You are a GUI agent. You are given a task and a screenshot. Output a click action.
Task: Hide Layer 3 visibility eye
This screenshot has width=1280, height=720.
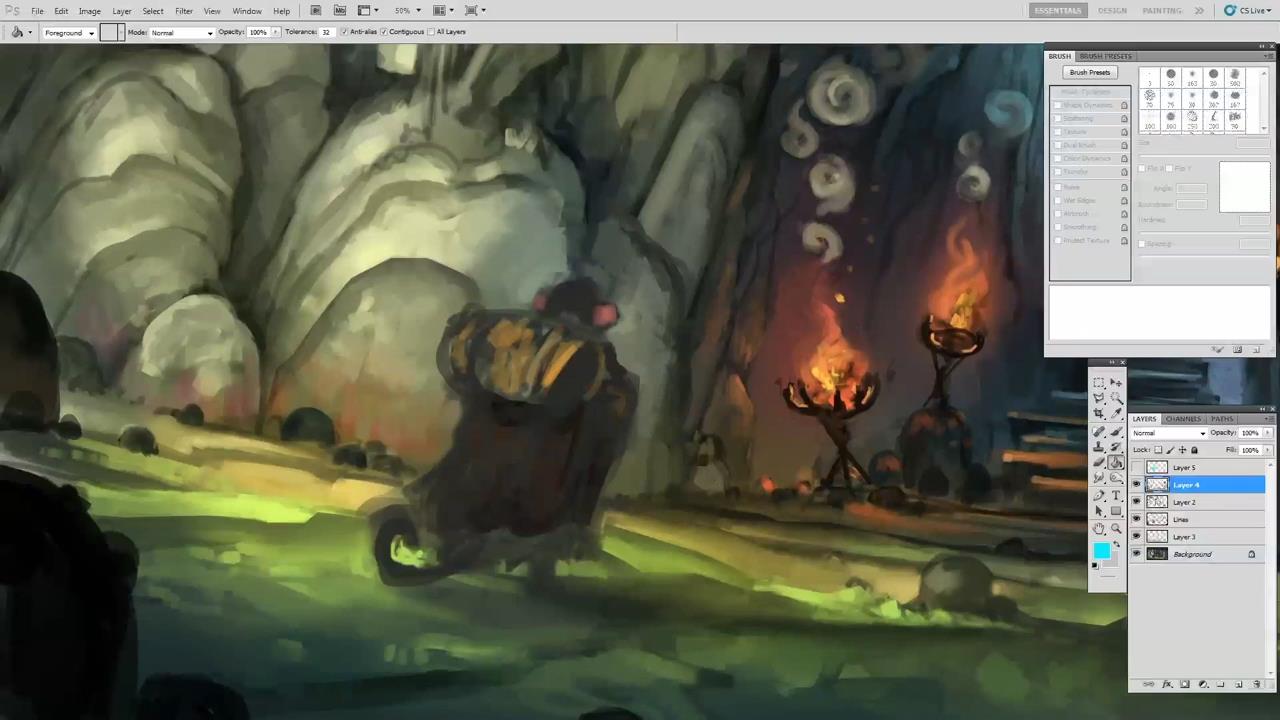pyautogui.click(x=1136, y=537)
